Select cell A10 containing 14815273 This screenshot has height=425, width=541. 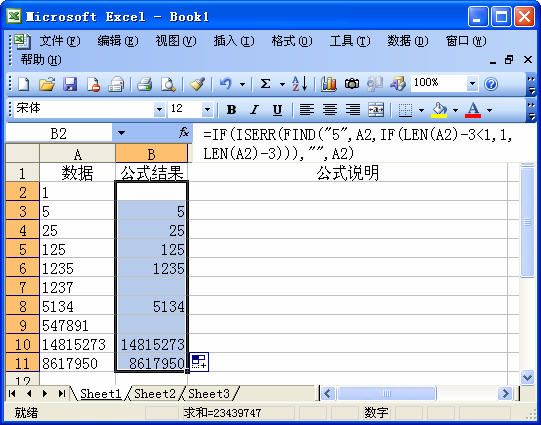pyautogui.click(x=77, y=344)
